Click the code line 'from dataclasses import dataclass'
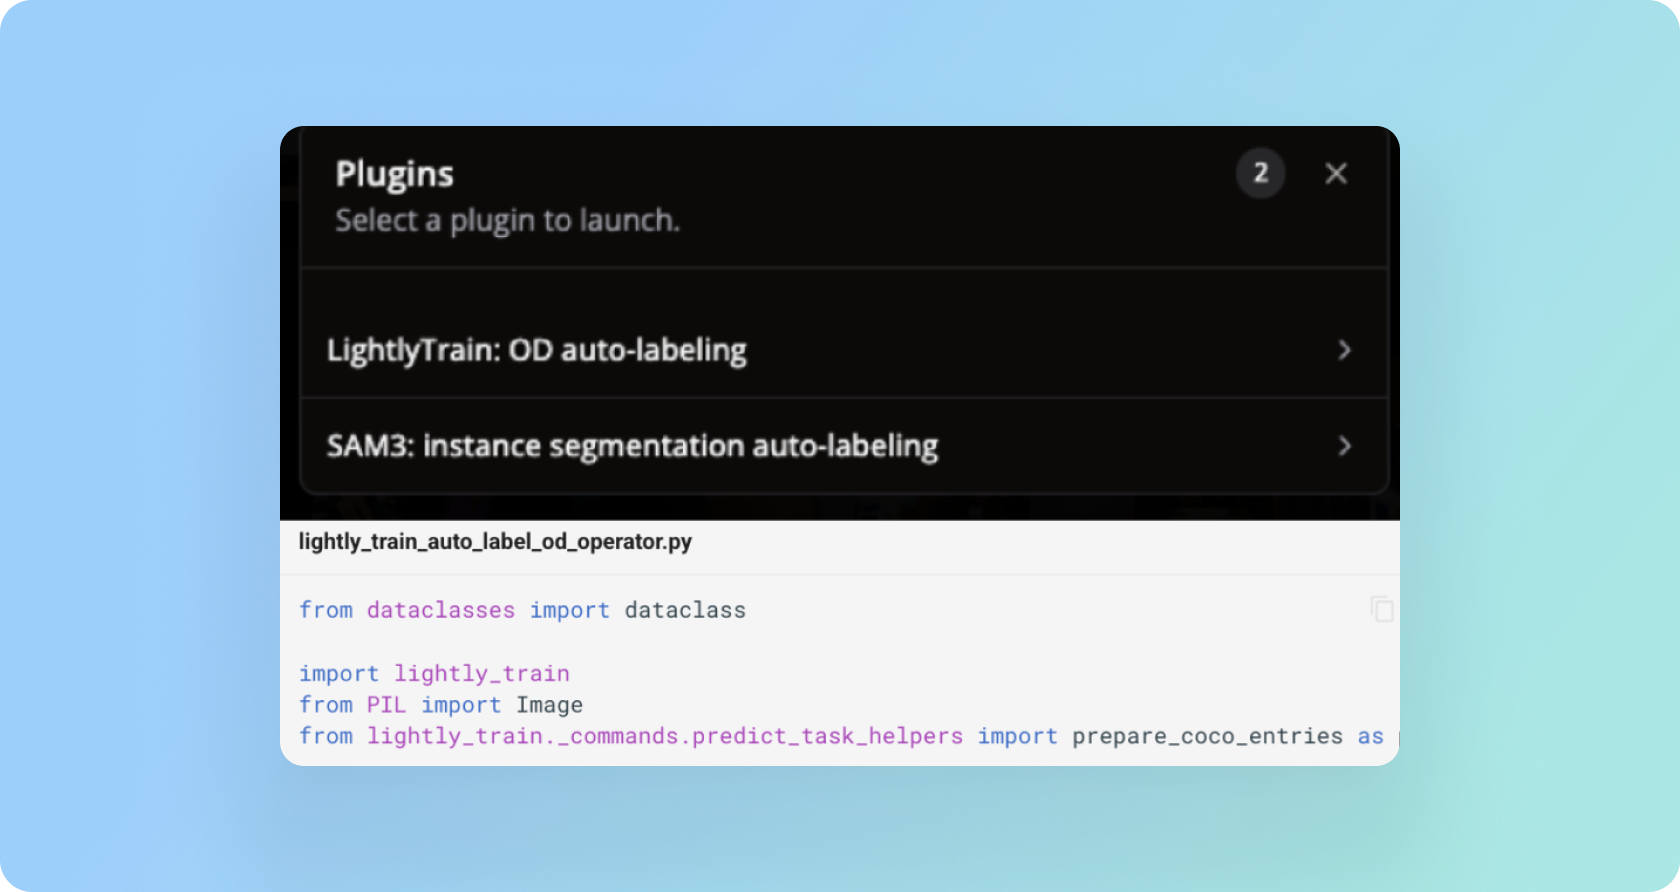Image resolution: width=1680 pixels, height=892 pixels. (x=522, y=610)
